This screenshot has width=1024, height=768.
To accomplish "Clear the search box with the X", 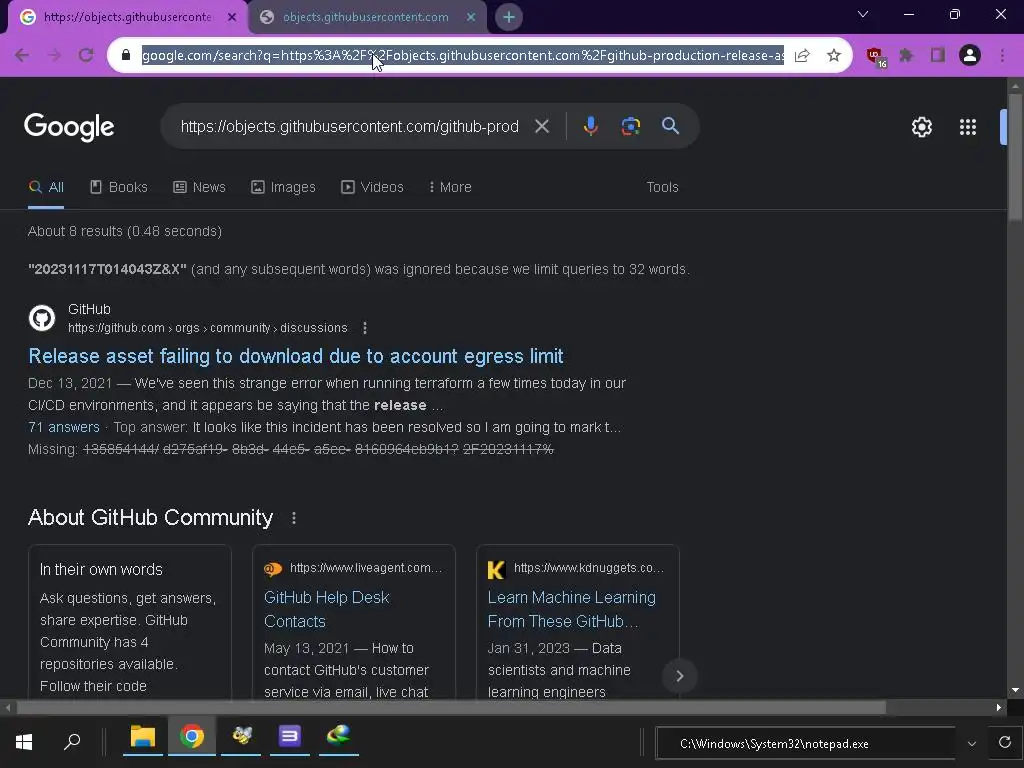I will 542,126.
